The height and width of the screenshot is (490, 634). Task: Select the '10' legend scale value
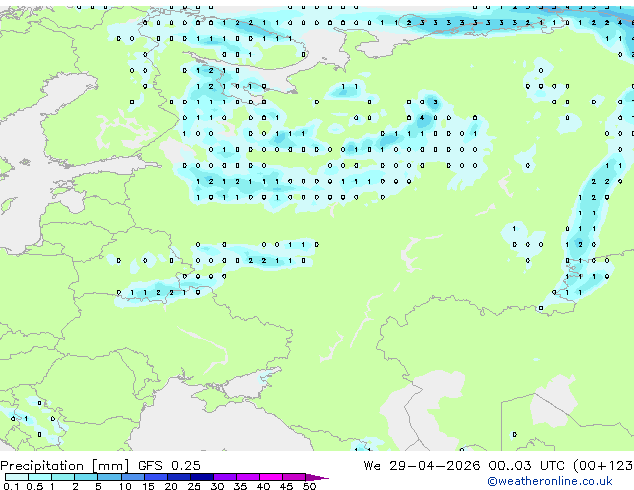125,486
